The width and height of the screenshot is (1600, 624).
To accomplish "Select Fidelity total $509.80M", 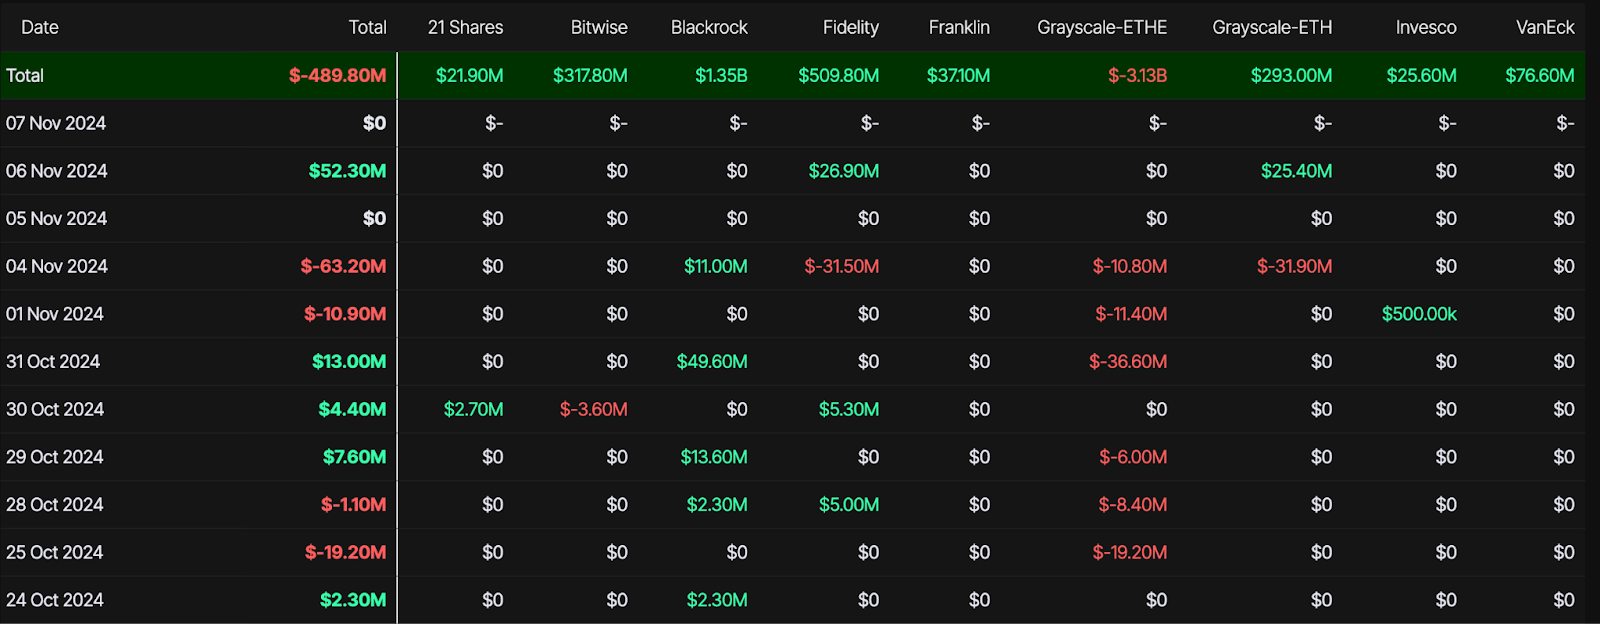I will coord(838,75).
